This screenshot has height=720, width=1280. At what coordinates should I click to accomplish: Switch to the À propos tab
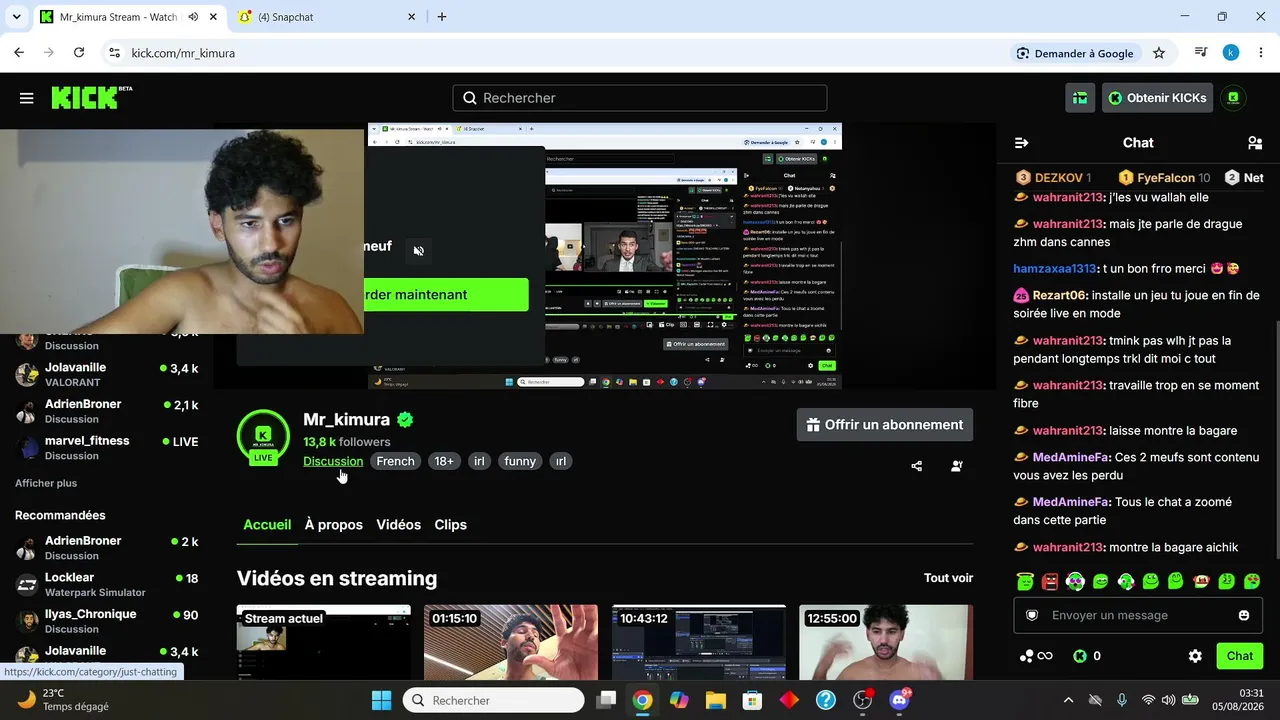point(334,525)
